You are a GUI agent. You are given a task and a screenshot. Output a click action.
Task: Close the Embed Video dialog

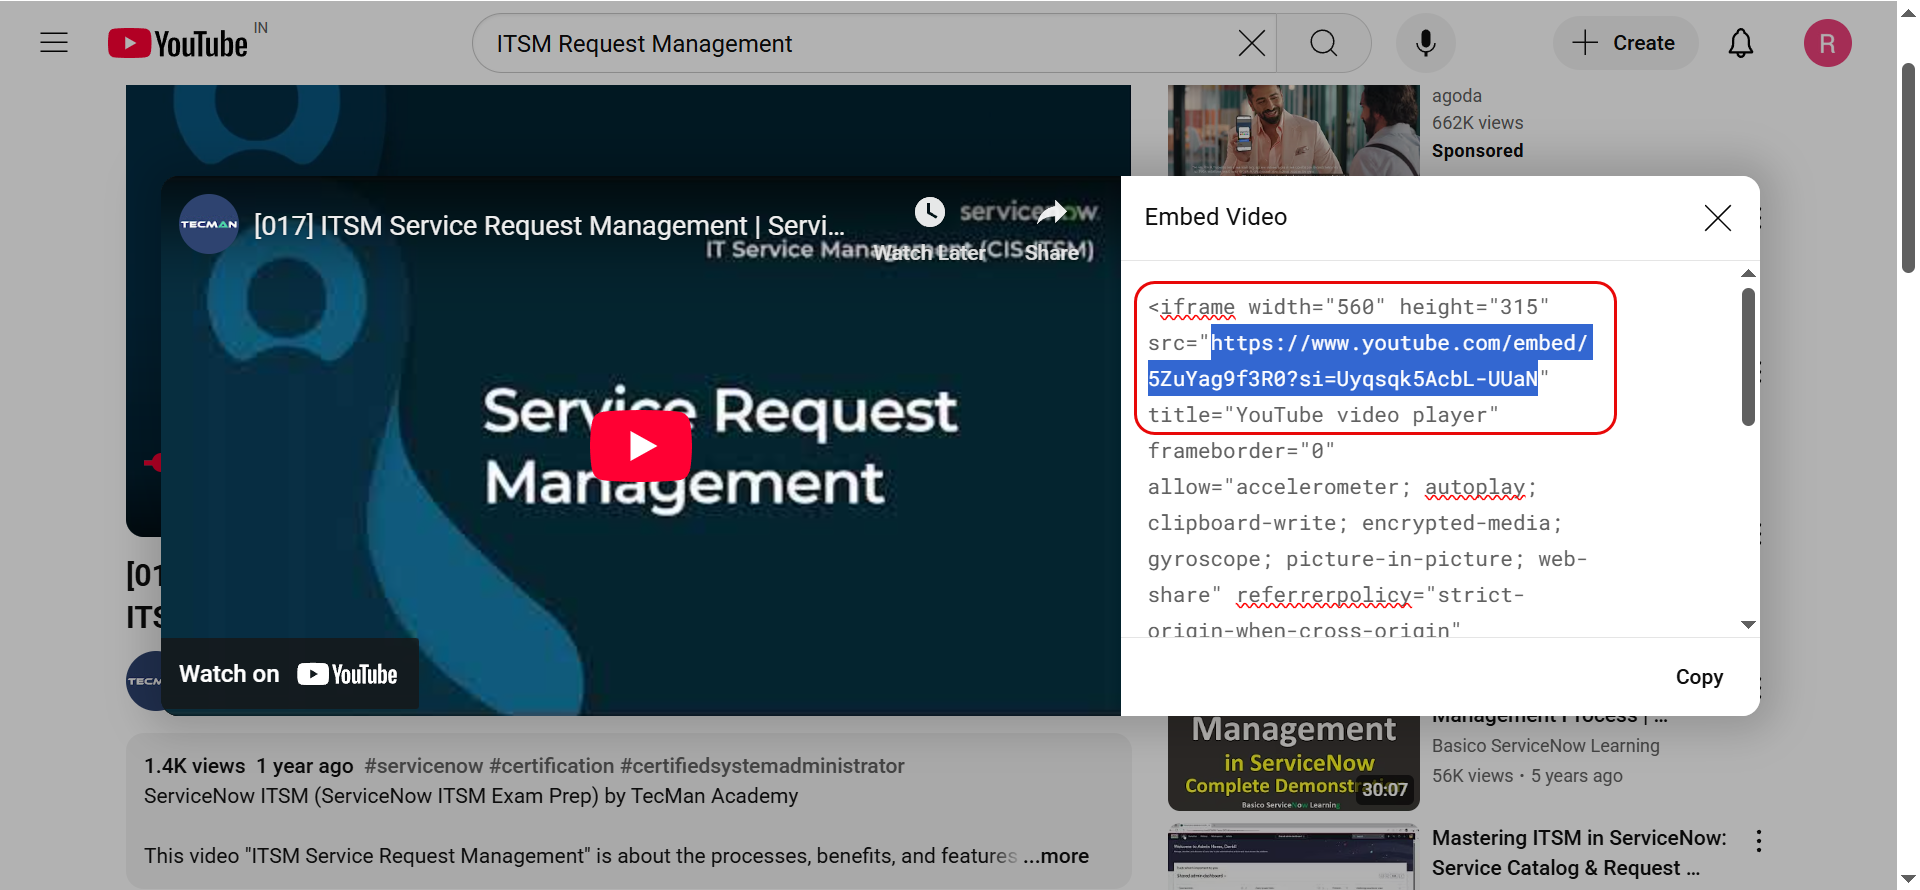click(1717, 218)
